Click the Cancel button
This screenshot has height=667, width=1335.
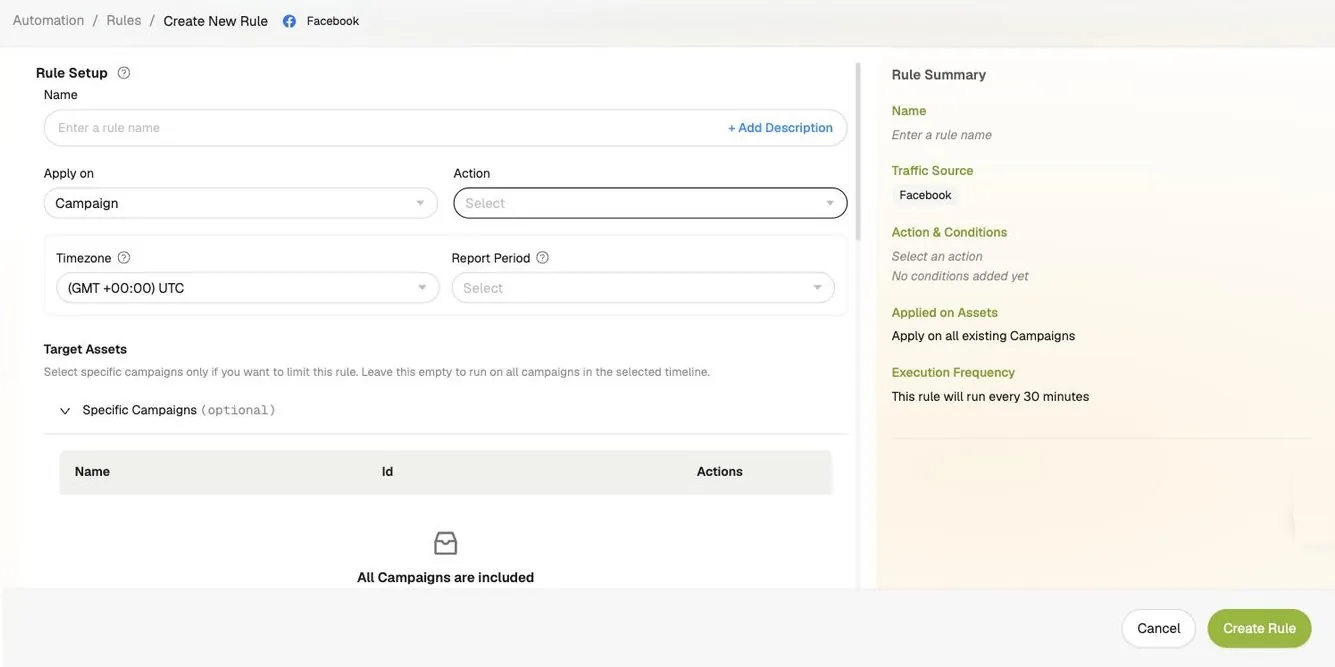tap(1159, 628)
